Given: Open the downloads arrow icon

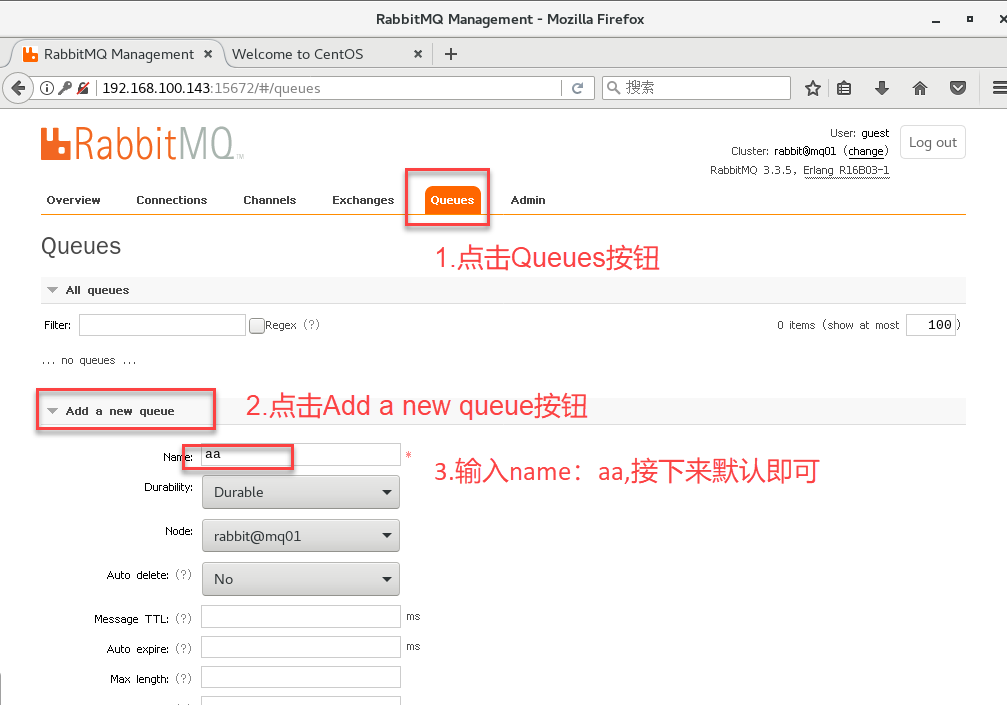Looking at the screenshot, I should pyautogui.click(x=881, y=87).
